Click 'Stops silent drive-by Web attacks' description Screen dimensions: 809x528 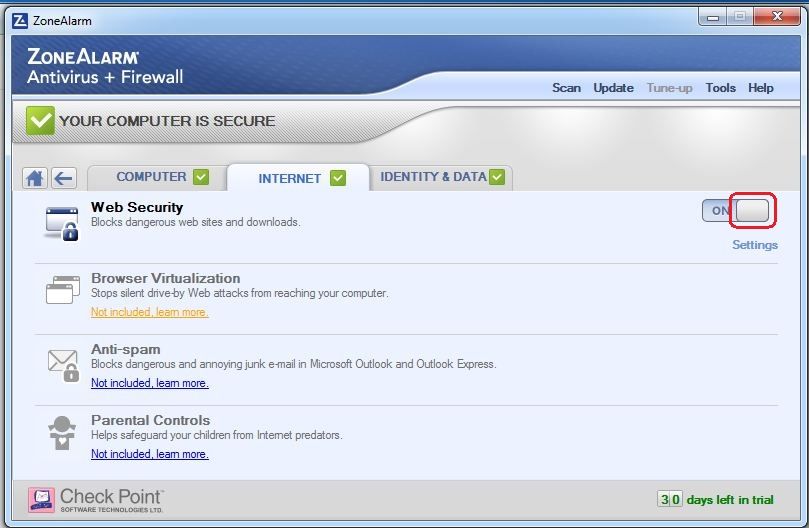tap(239, 293)
